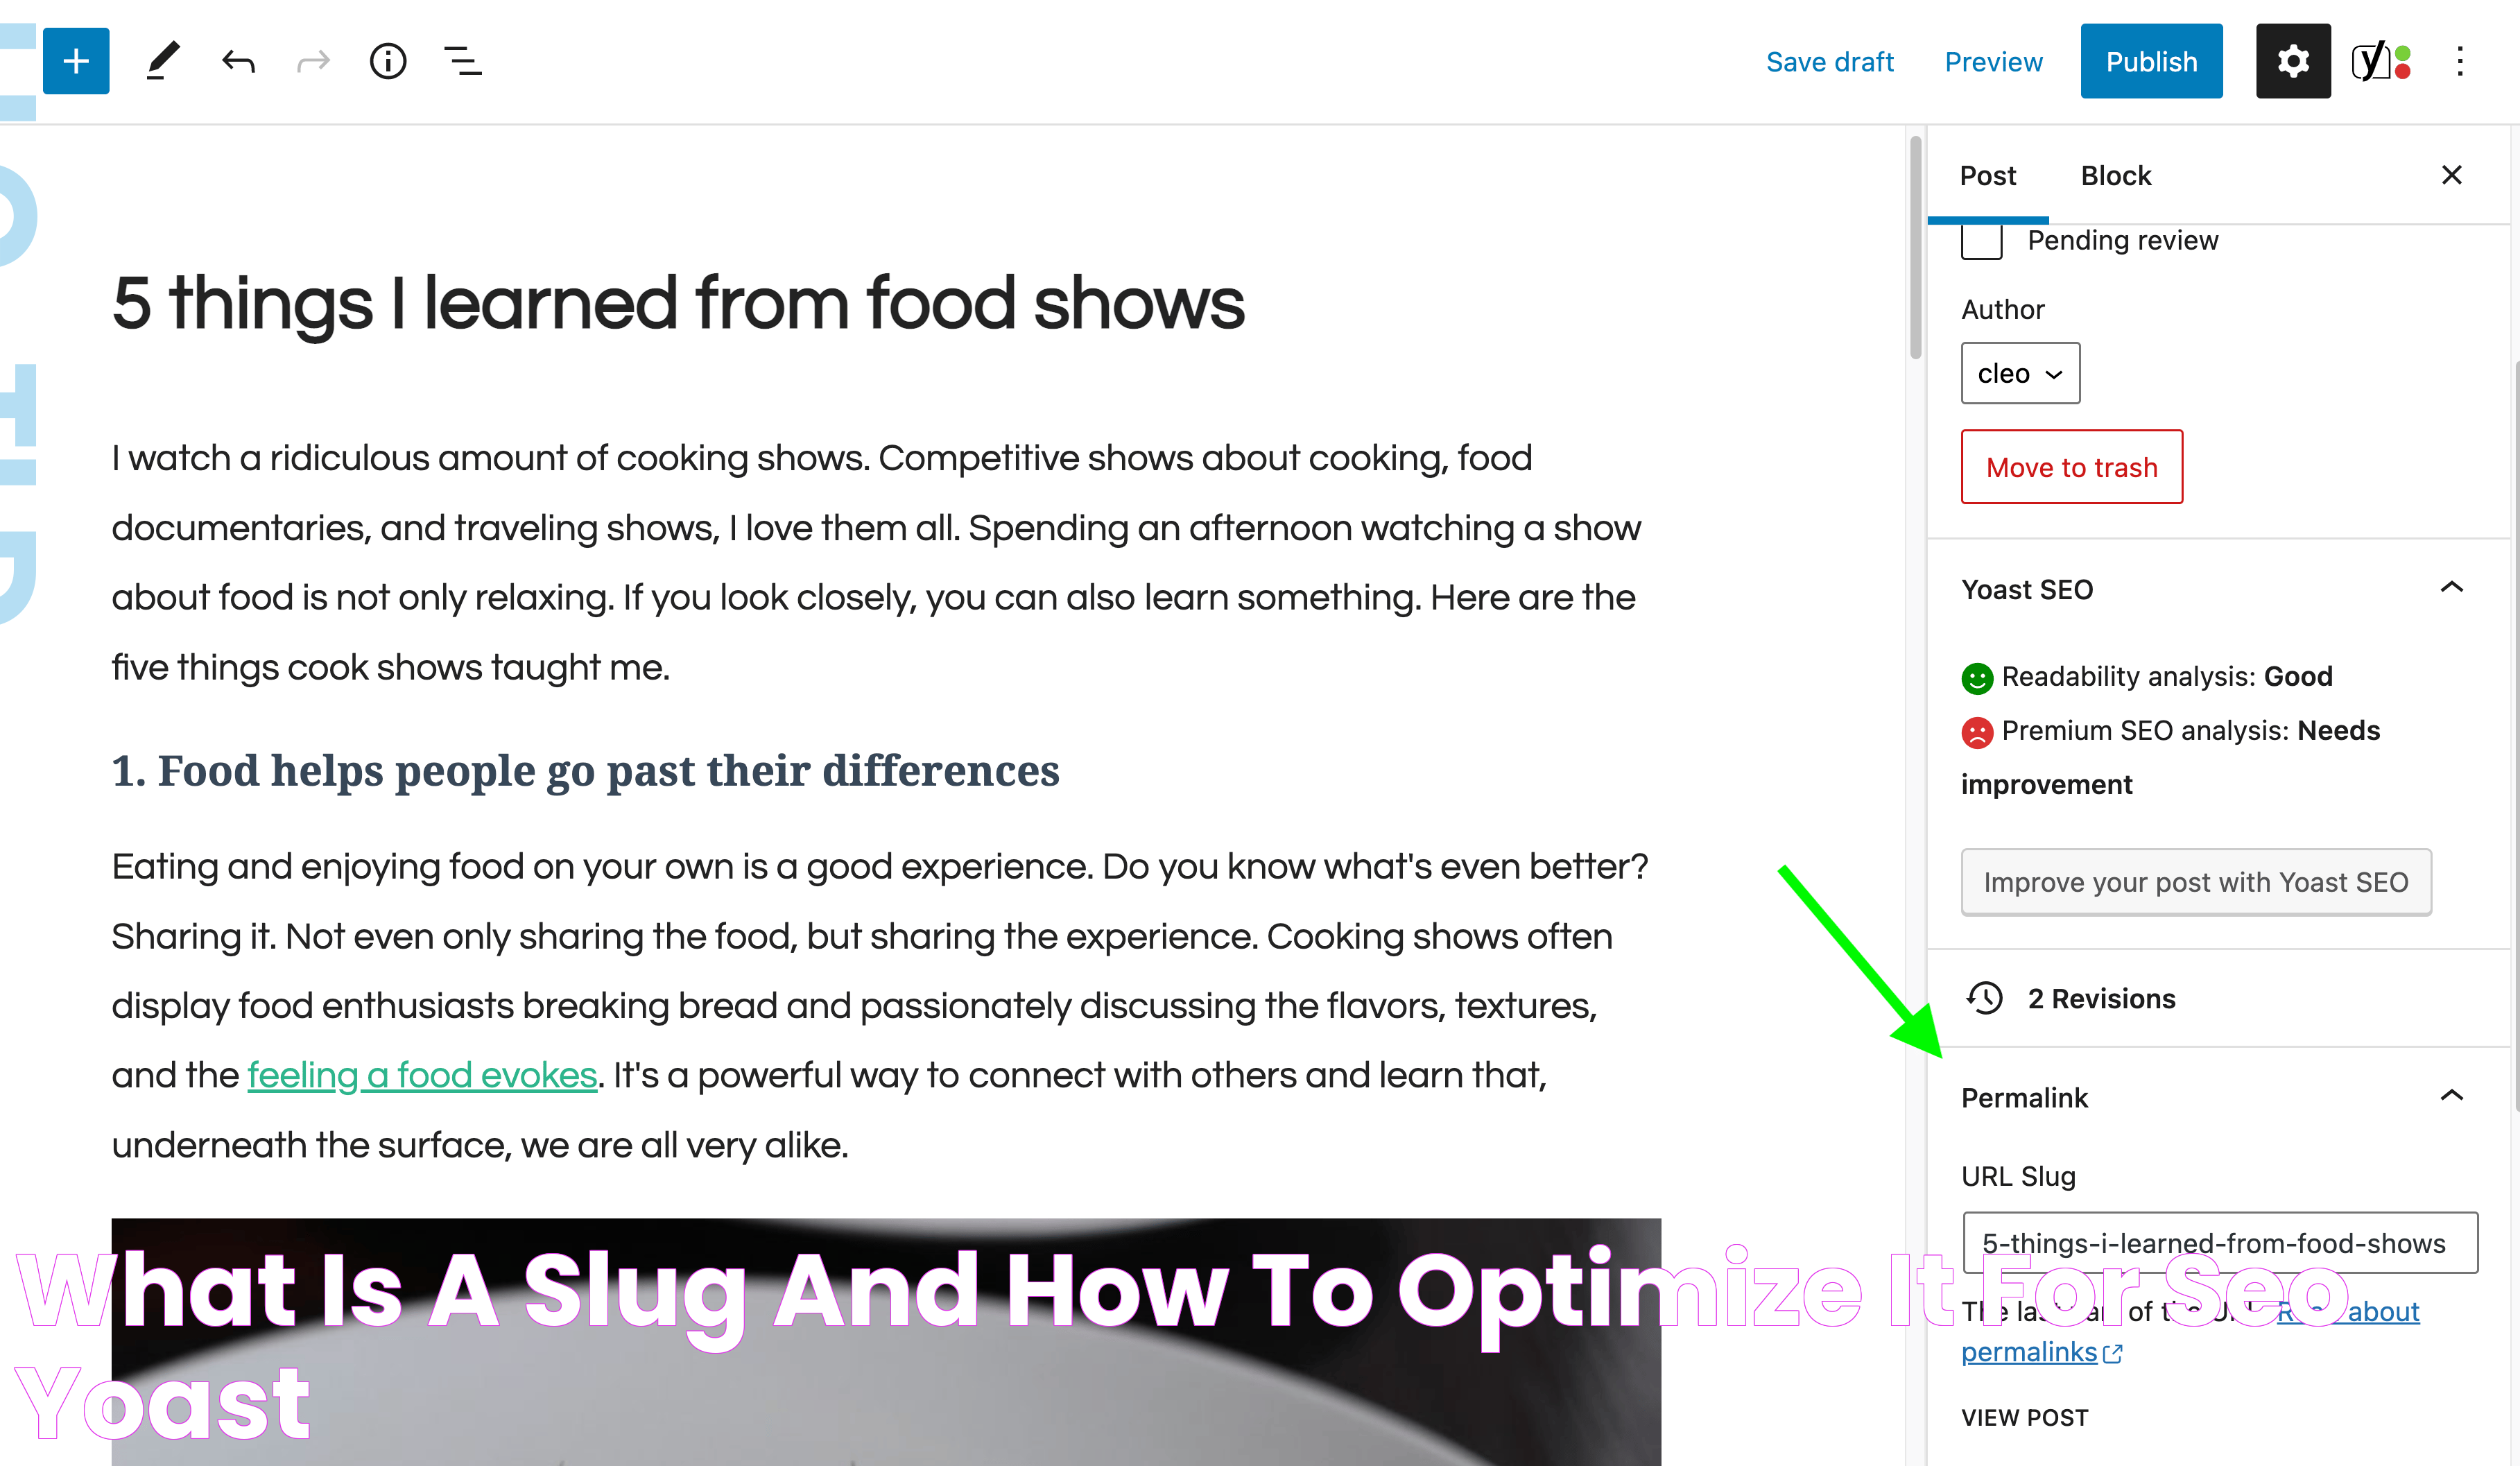
Task: Click the undo arrow icon
Action: click(237, 61)
